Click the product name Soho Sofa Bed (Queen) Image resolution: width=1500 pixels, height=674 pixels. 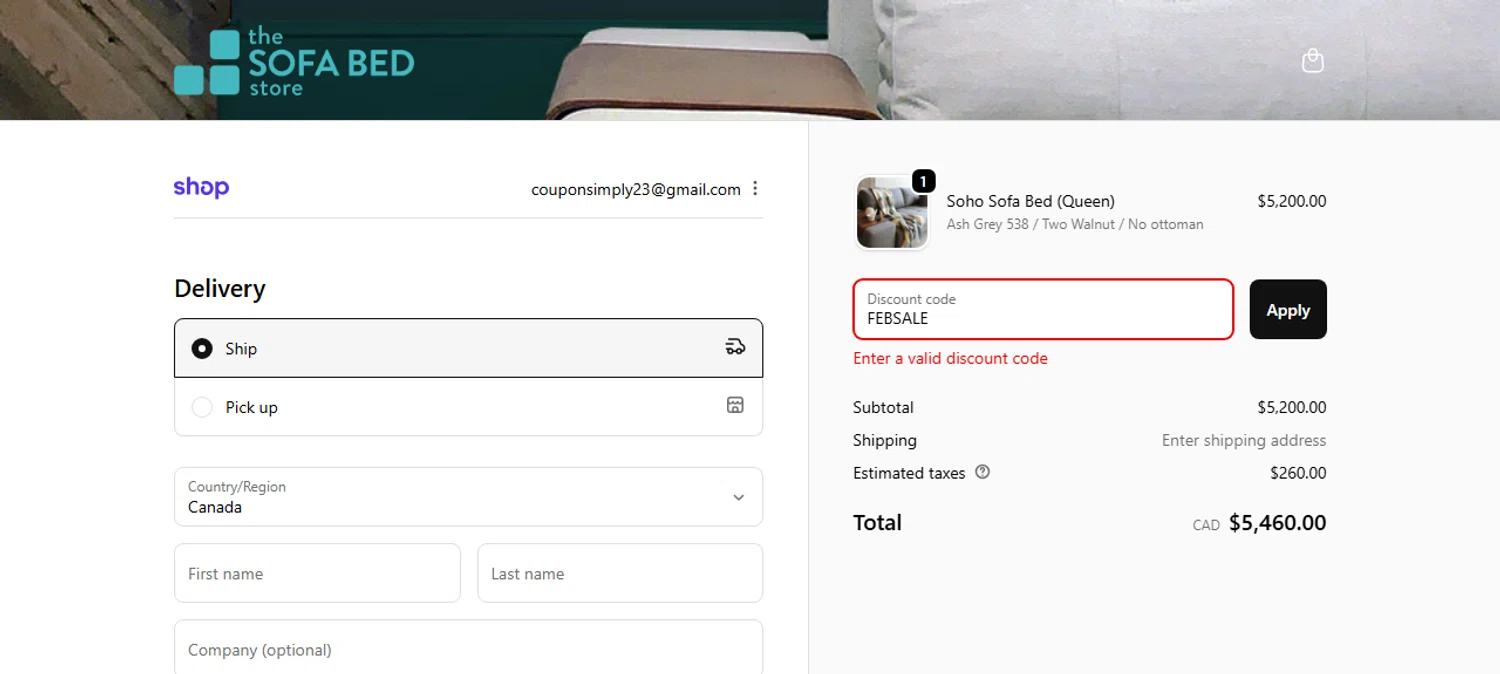pyautogui.click(x=1030, y=201)
